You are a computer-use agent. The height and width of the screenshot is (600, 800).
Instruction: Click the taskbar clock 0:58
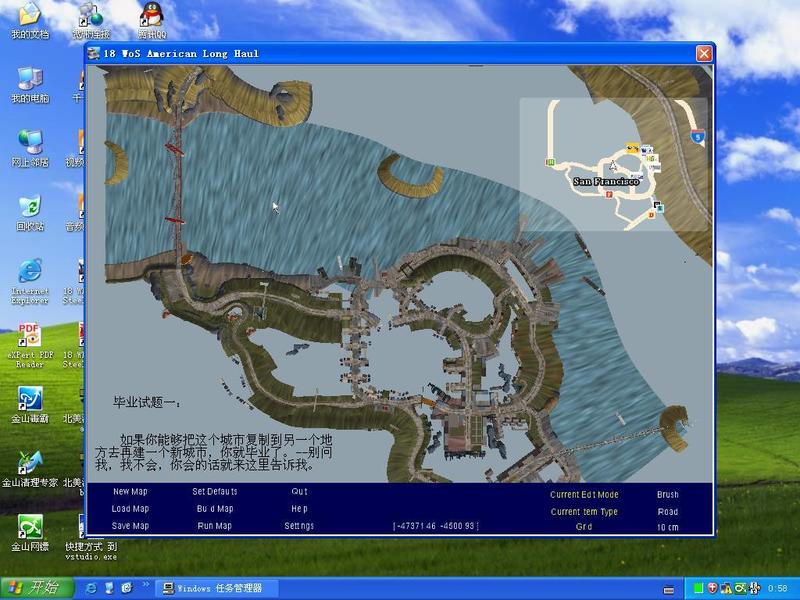pyautogui.click(x=778, y=589)
